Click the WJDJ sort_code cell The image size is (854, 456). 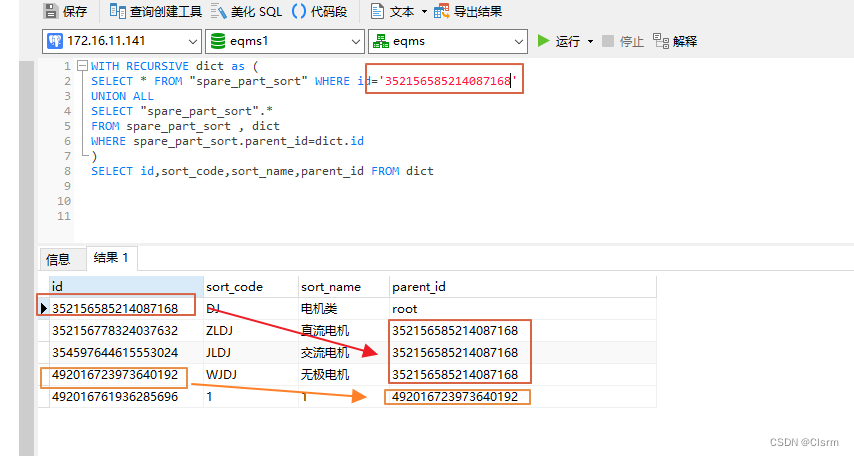pyautogui.click(x=251, y=375)
